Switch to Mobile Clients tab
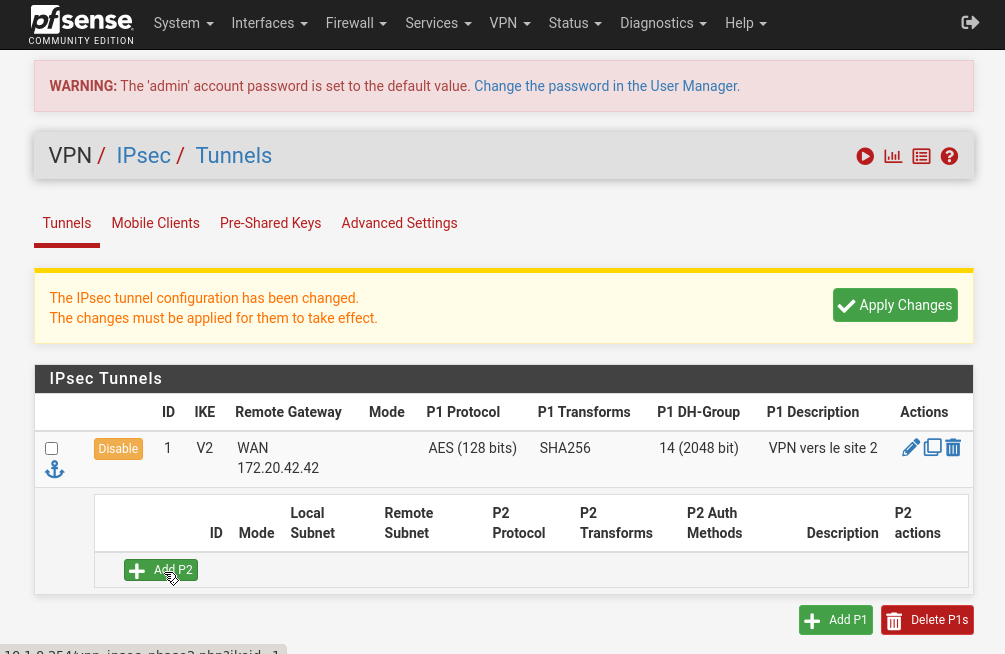Viewport: 1005px width, 654px height. (x=155, y=223)
